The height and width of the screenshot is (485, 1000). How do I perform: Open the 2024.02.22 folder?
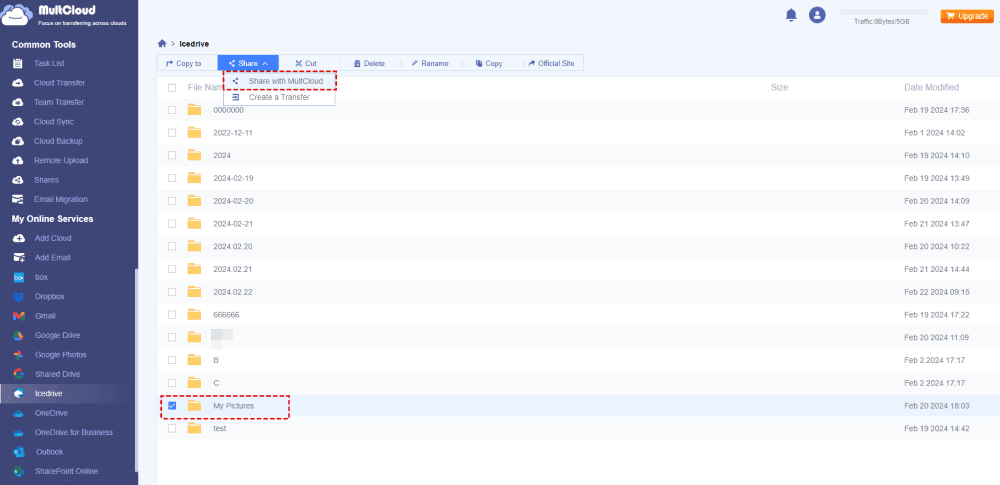click(233, 292)
